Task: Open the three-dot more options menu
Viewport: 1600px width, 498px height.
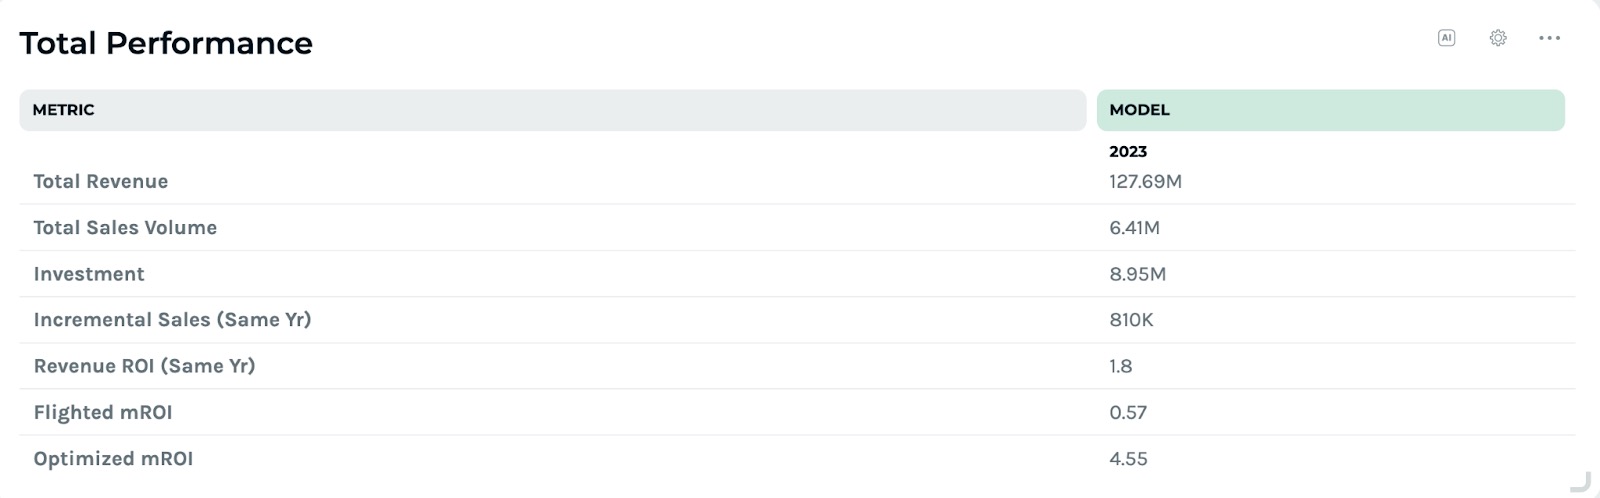Action: 1550,38
